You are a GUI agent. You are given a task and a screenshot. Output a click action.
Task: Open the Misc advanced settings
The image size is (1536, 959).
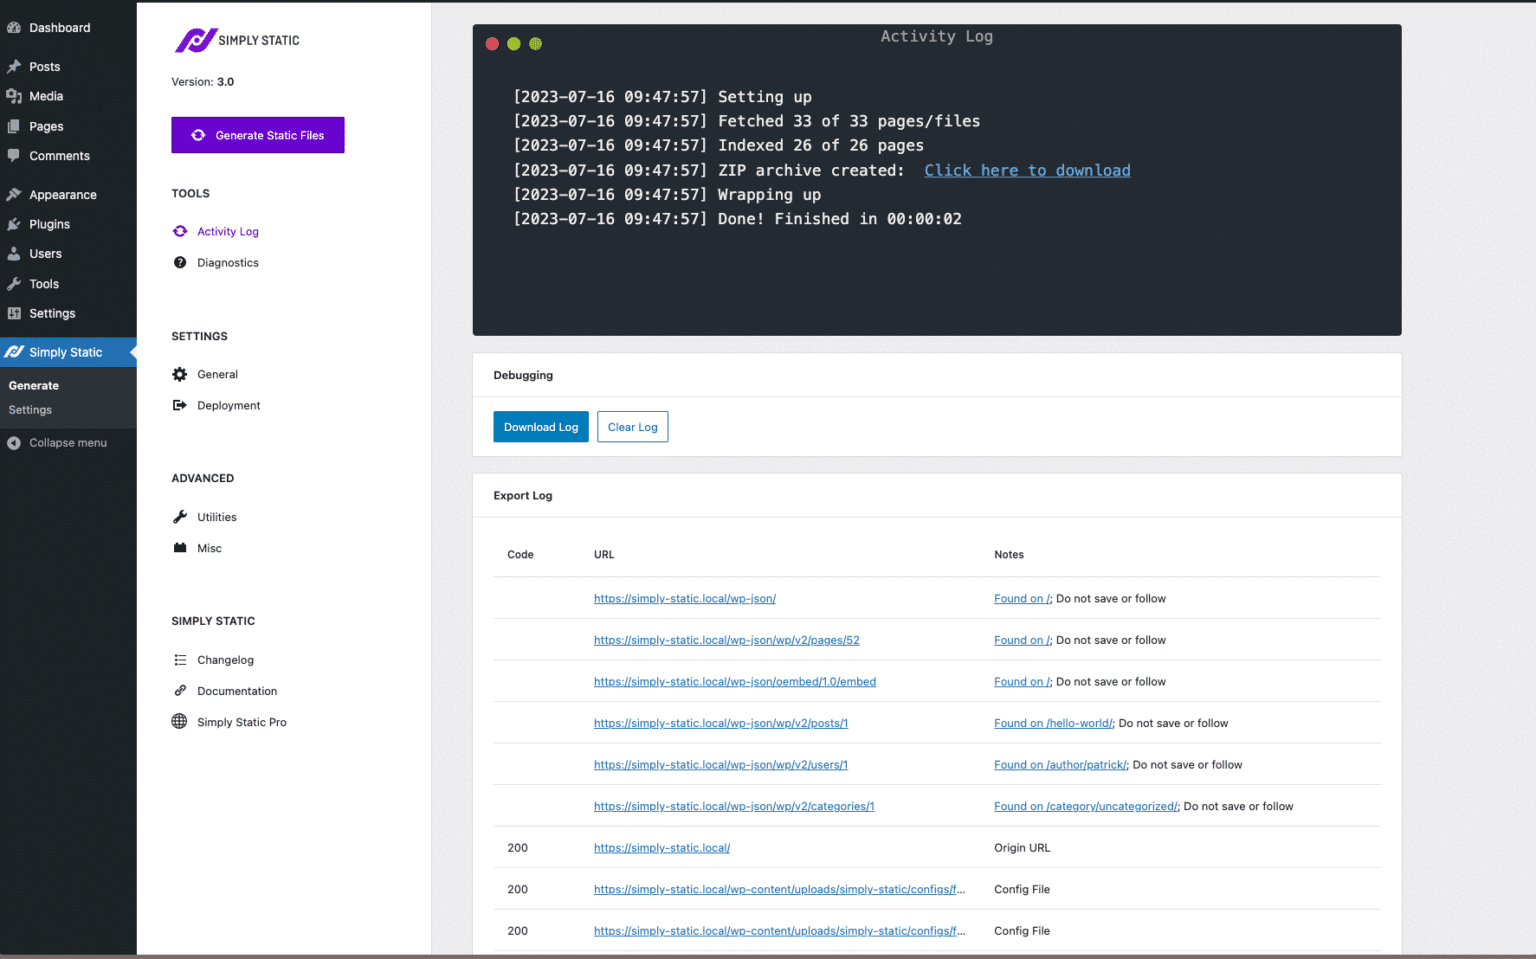(x=210, y=548)
